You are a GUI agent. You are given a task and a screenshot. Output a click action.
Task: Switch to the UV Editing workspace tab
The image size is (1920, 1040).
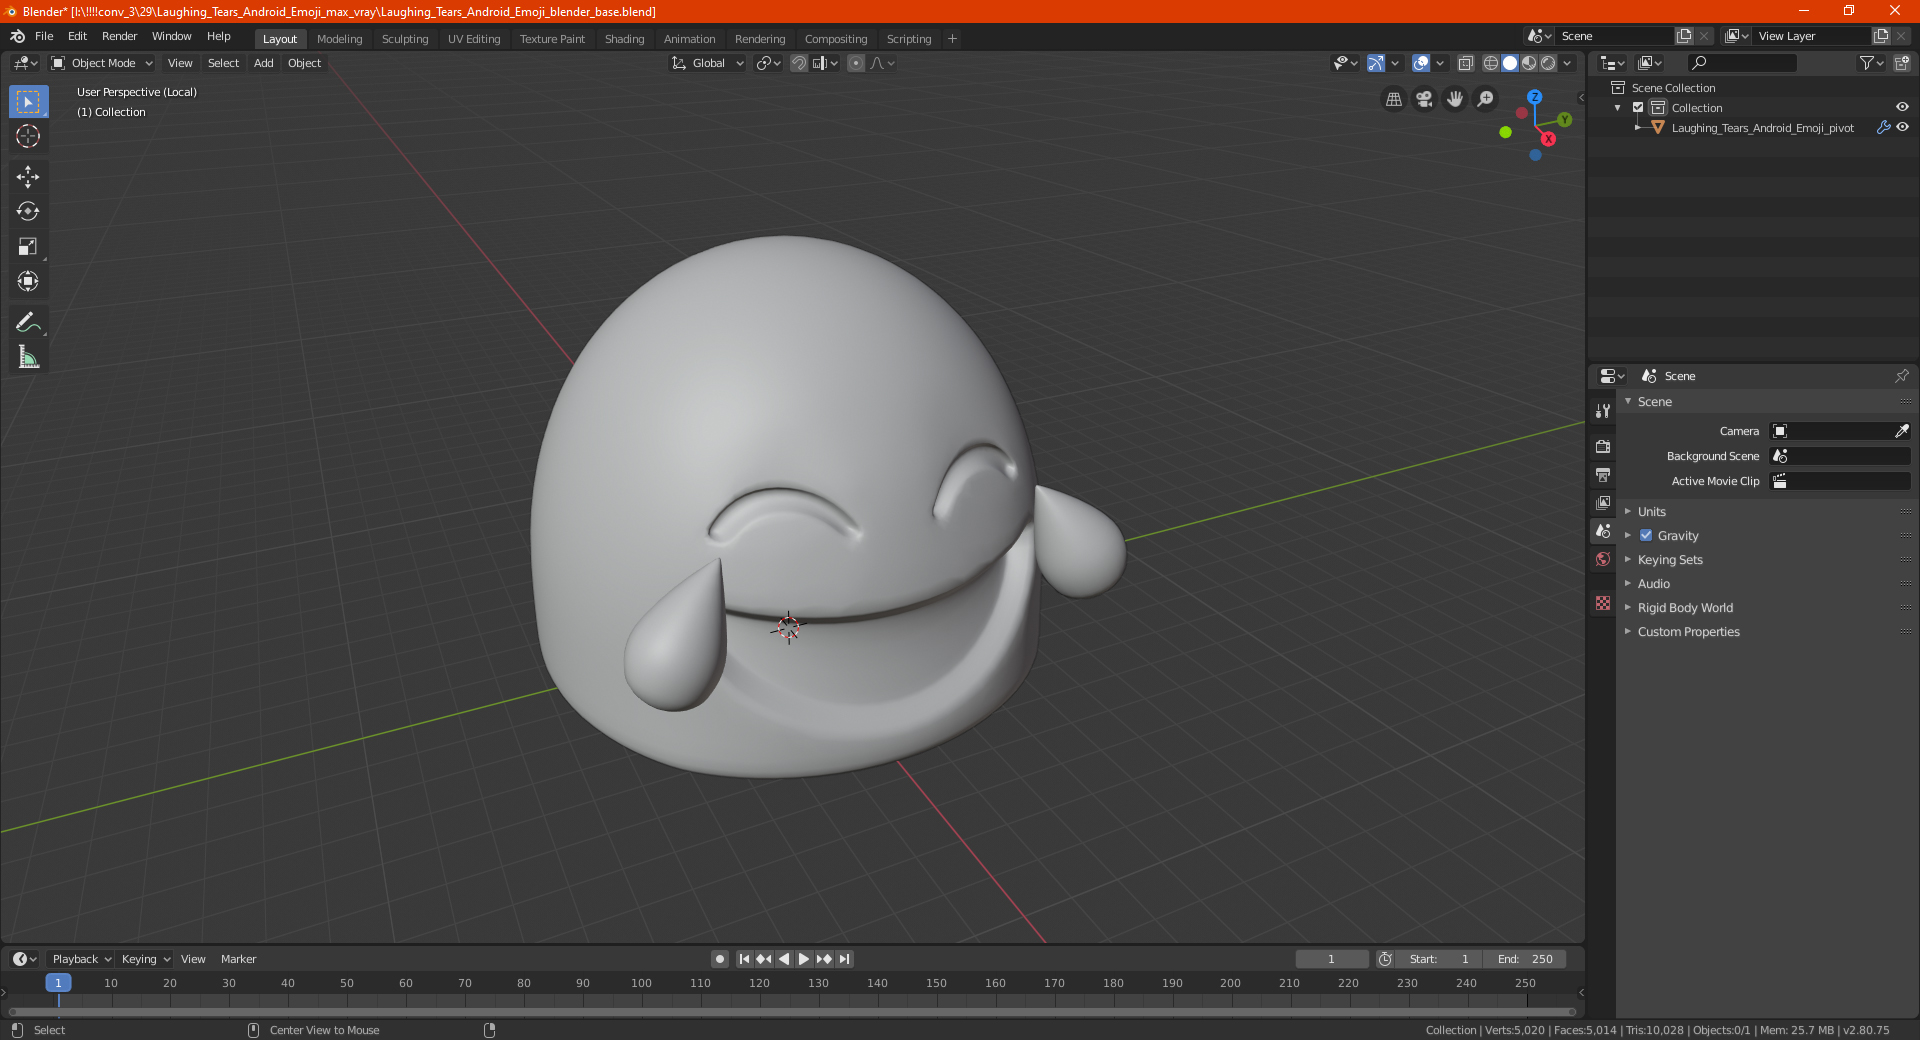click(x=474, y=39)
